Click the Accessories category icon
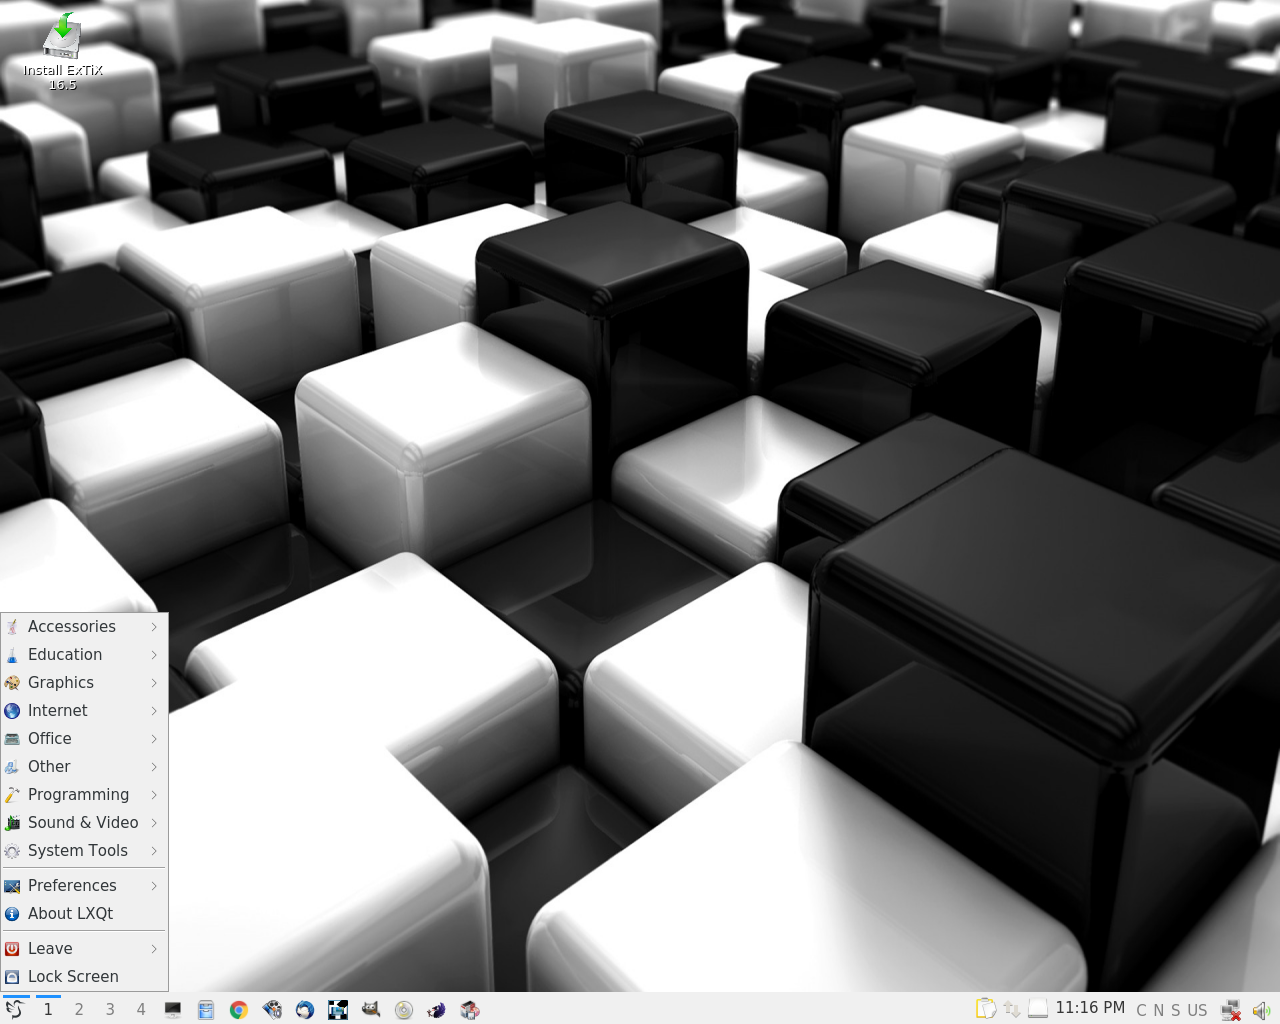The height and width of the screenshot is (1024, 1280). pyautogui.click(x=12, y=627)
